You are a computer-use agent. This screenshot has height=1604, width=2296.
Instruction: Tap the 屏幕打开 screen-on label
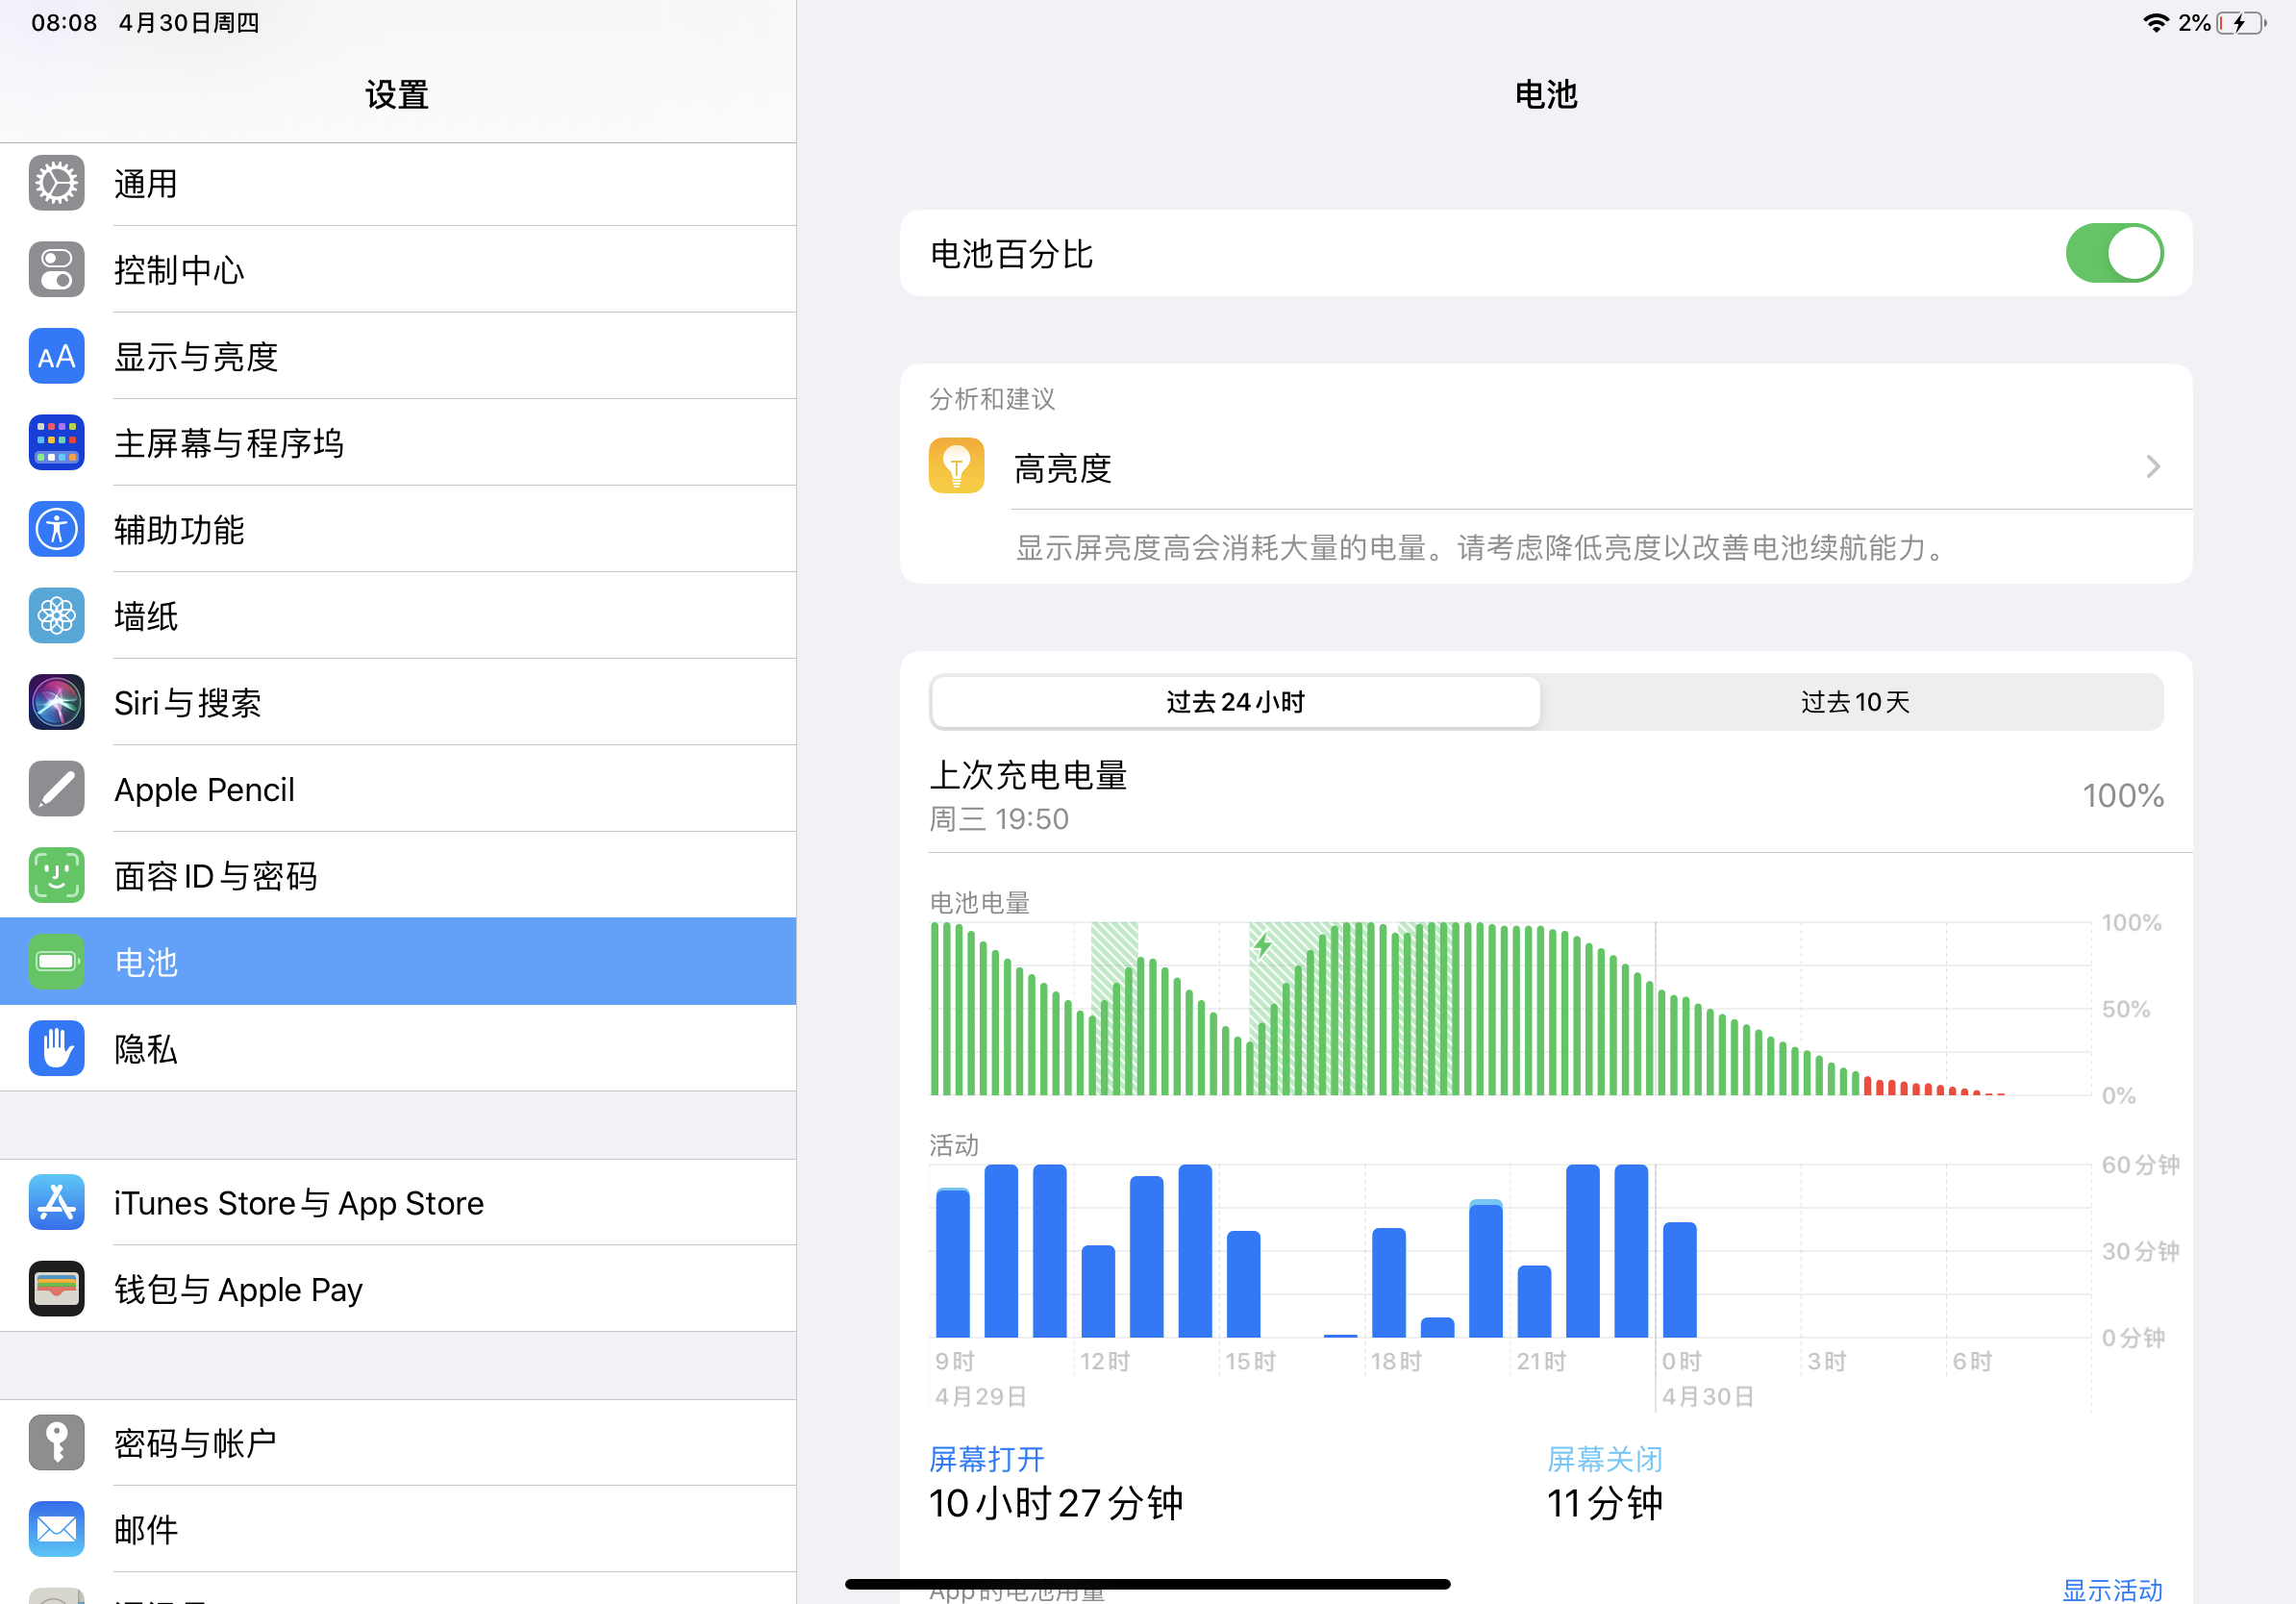tap(986, 1459)
